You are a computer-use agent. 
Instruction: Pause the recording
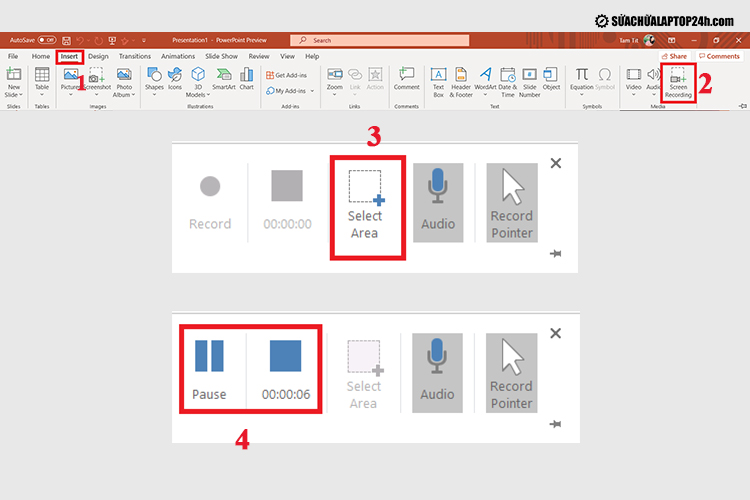(209, 369)
